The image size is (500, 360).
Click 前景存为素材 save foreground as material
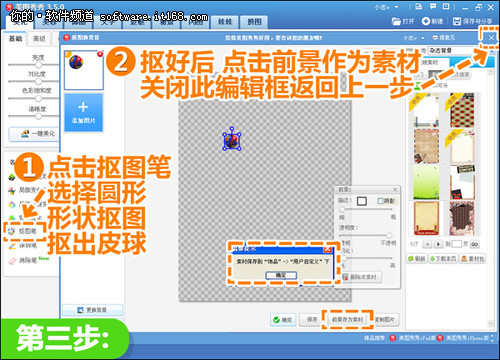tap(347, 319)
